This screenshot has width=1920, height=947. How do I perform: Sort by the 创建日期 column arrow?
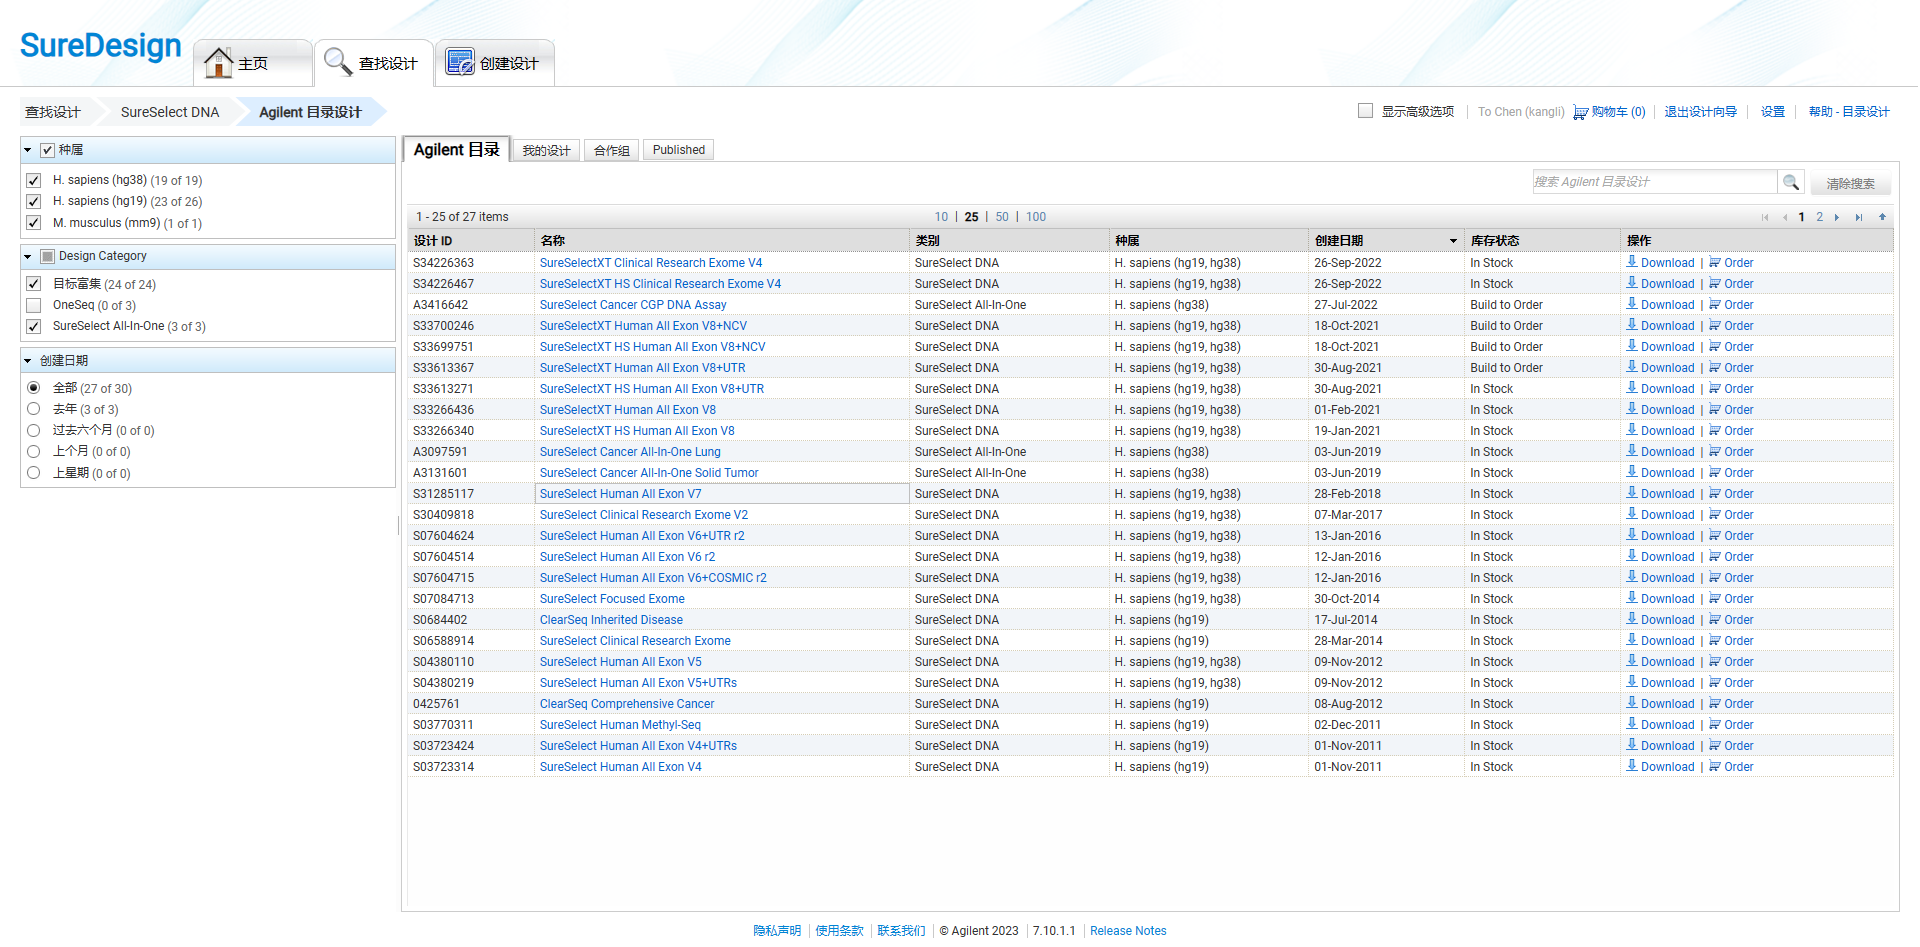1453,241
